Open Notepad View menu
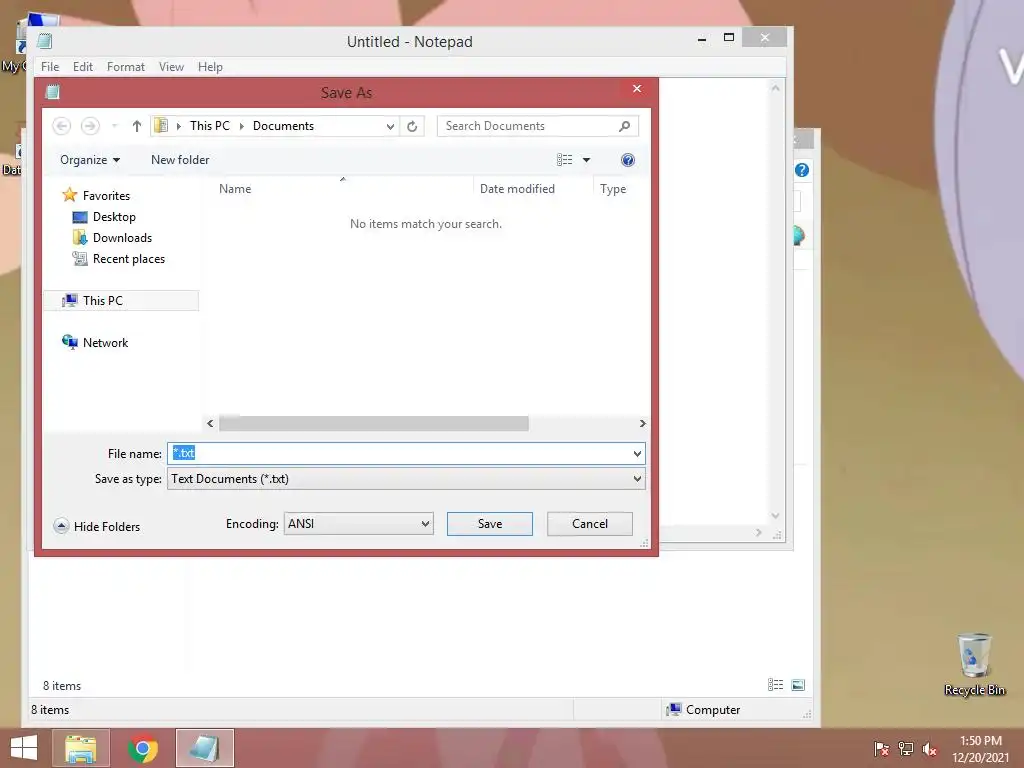The width and height of the screenshot is (1024, 768). [x=171, y=67]
